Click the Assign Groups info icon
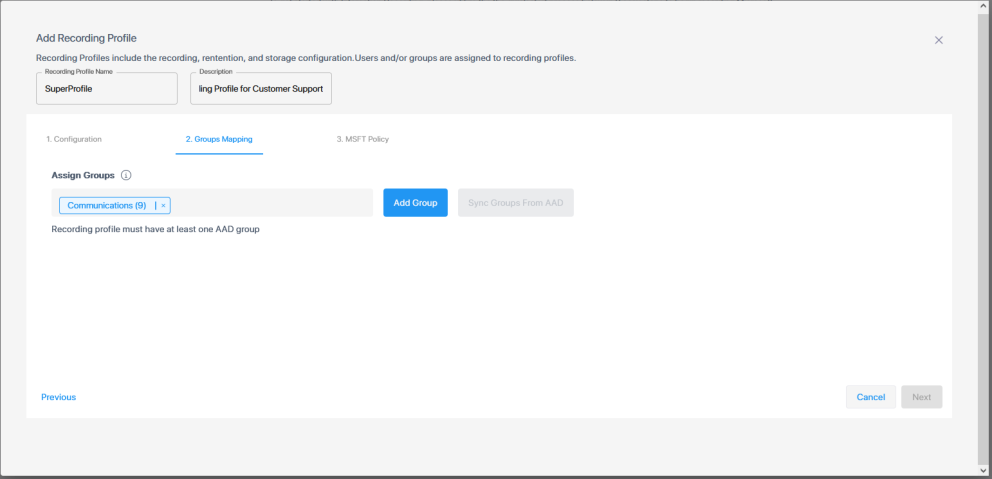Viewport: 992px width, 479px height. click(x=126, y=175)
